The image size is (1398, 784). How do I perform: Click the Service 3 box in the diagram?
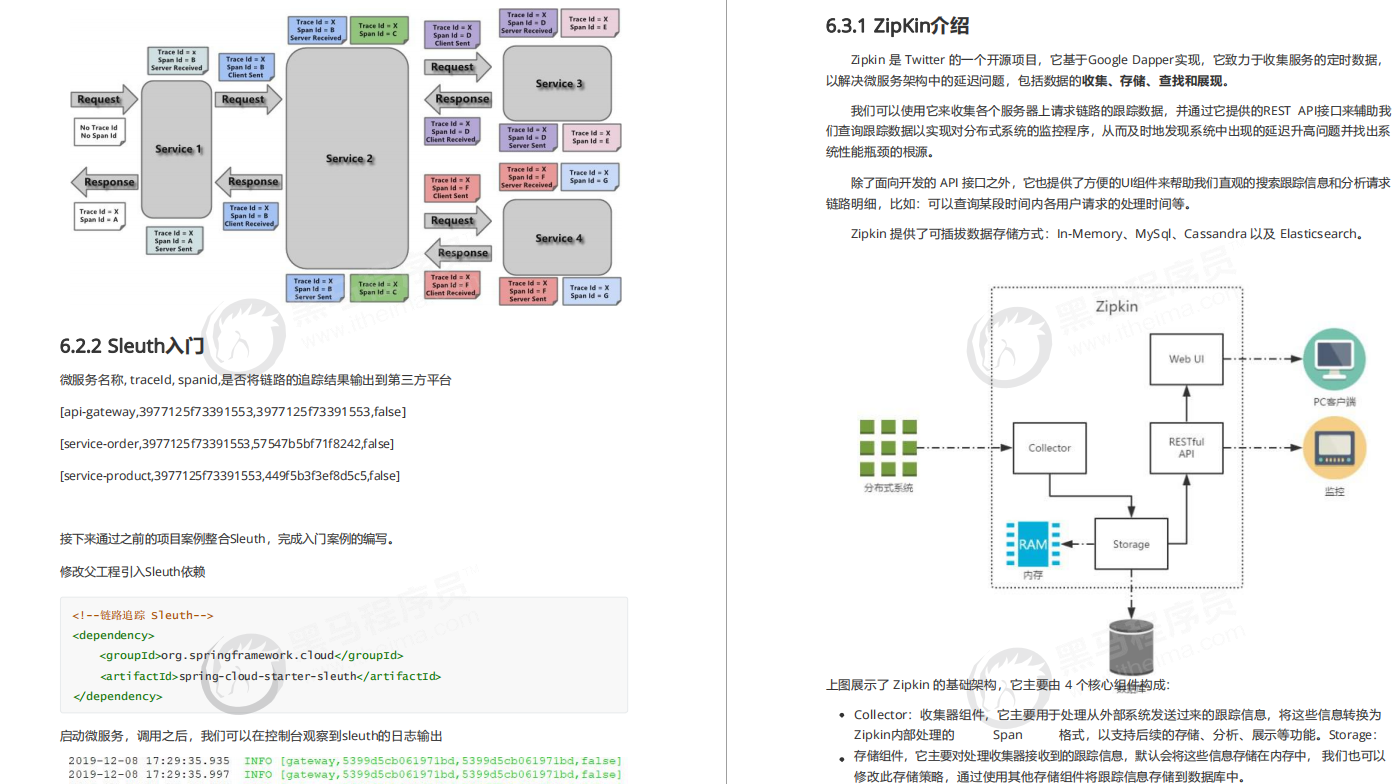(x=558, y=83)
